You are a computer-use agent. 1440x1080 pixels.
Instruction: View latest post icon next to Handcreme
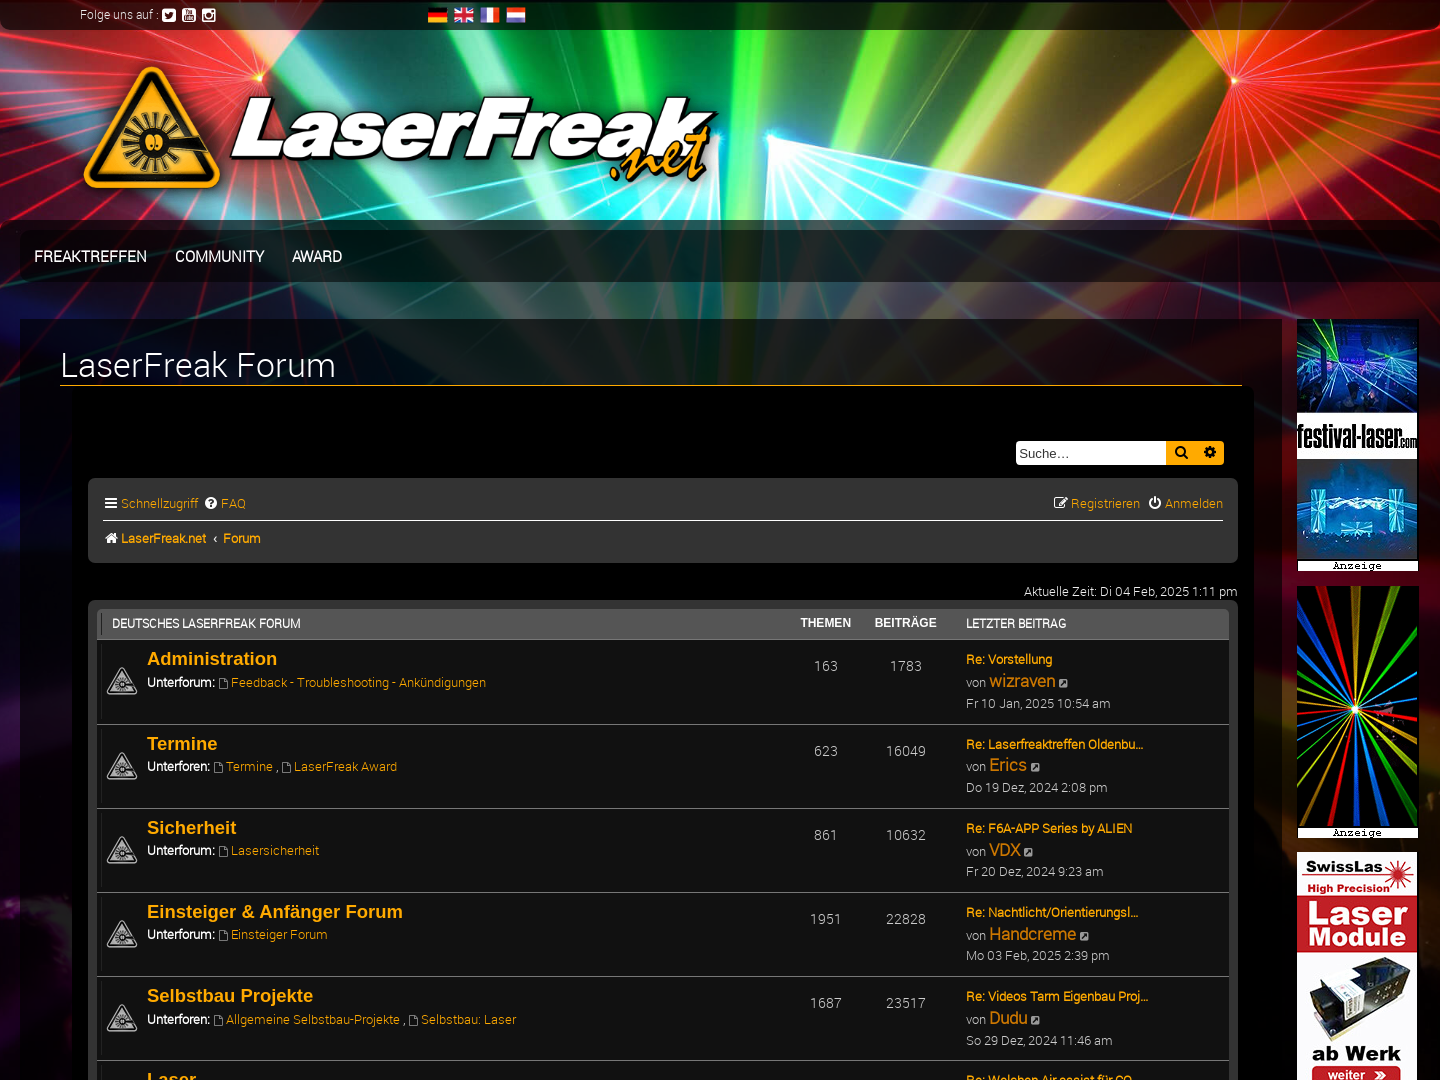click(x=1085, y=936)
